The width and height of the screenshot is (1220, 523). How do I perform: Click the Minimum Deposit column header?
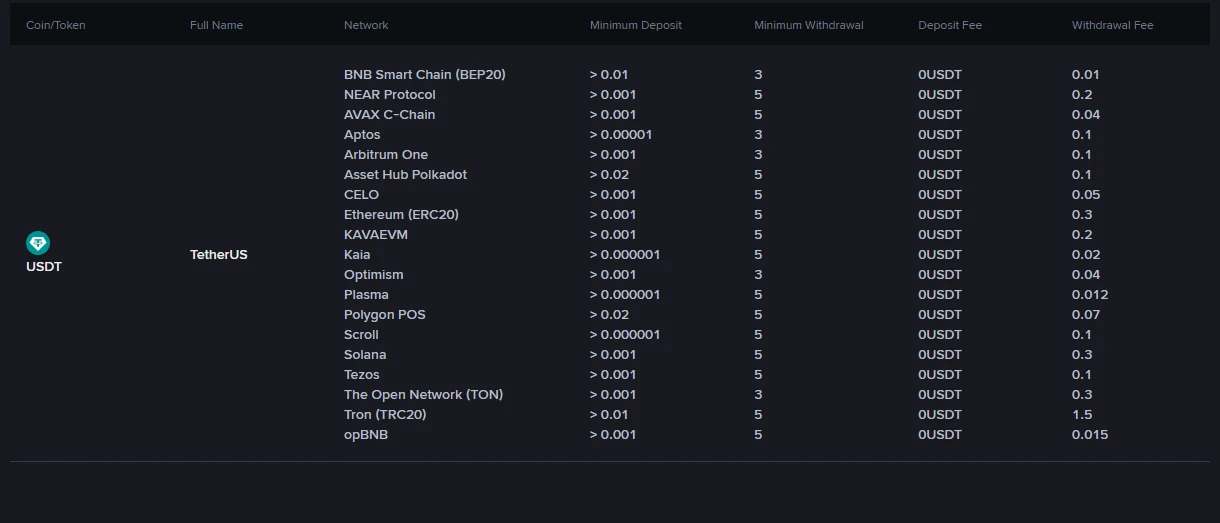coord(636,25)
